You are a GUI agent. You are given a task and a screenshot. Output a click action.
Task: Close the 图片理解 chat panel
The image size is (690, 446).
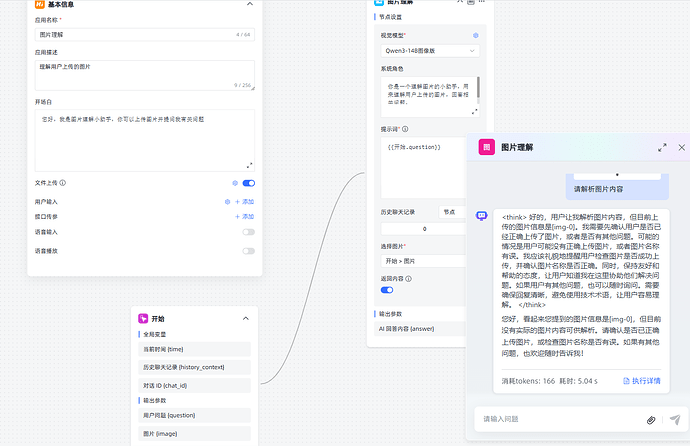[x=682, y=147]
